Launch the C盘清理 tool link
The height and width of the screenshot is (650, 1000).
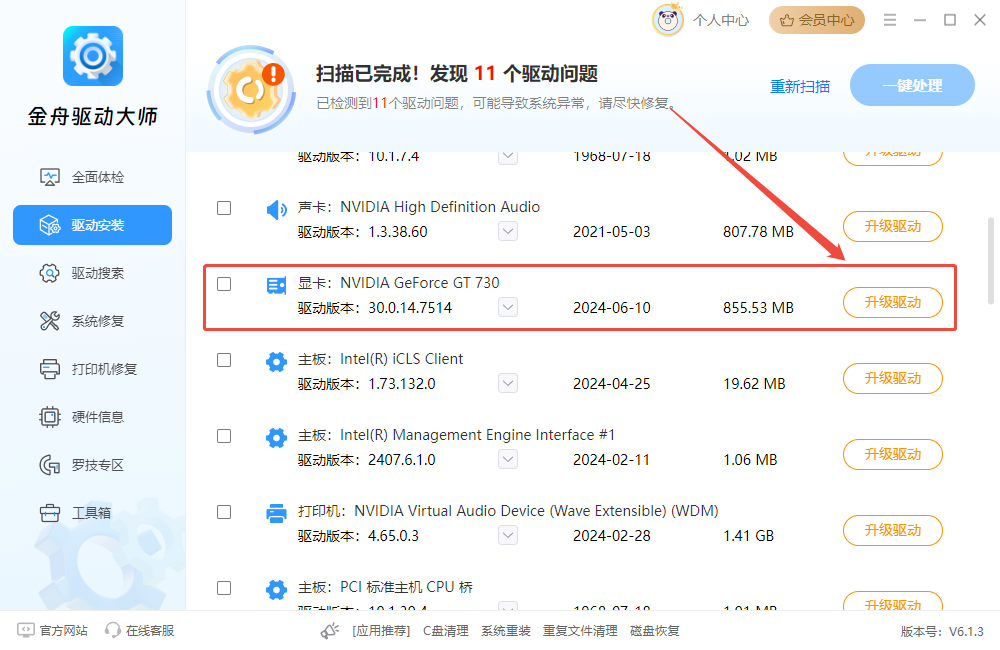coord(446,631)
